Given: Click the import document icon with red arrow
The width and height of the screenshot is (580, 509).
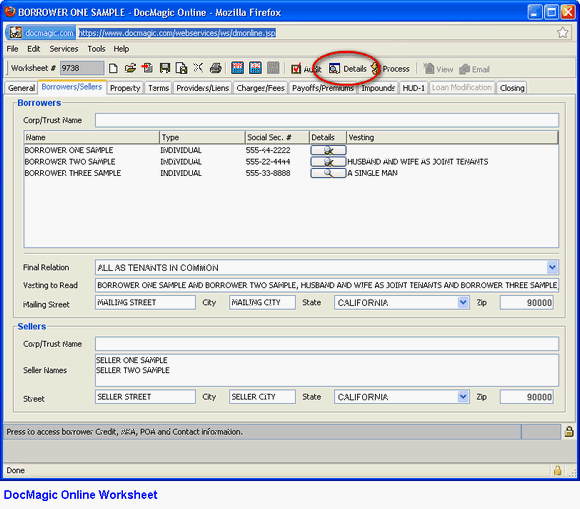Looking at the screenshot, I should pos(147,68).
